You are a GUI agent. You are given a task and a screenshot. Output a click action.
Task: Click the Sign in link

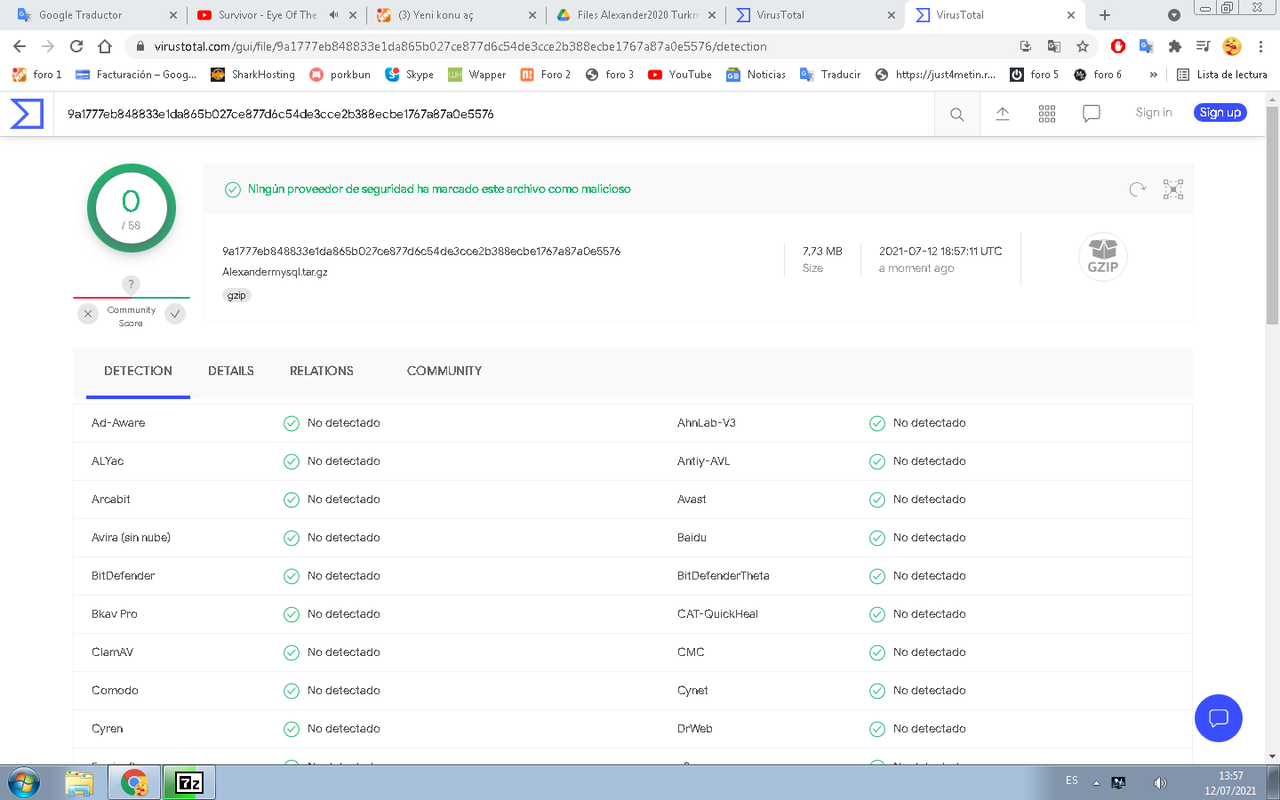1154,113
